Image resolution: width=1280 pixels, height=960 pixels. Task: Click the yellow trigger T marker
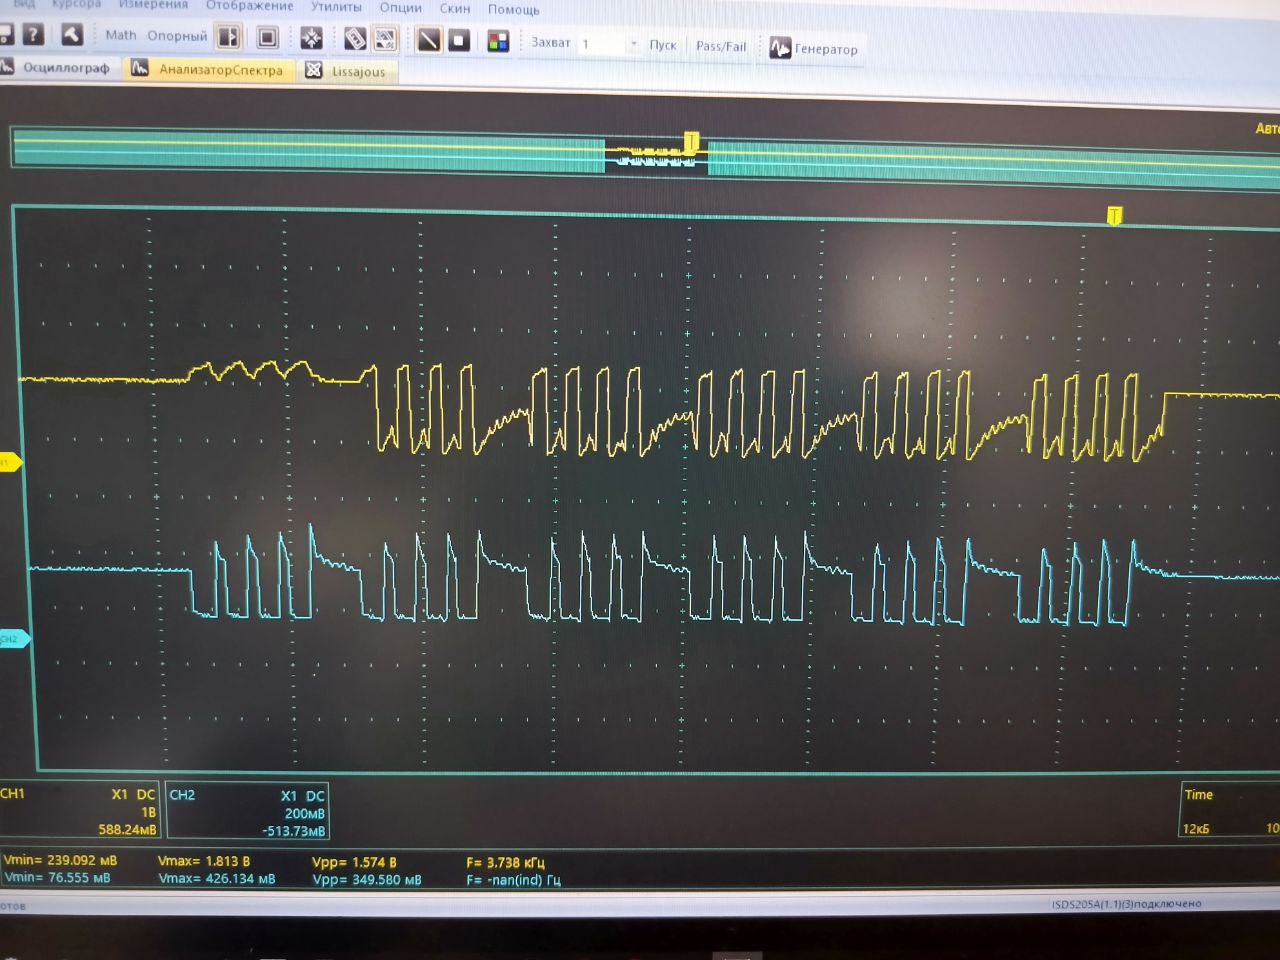pyautogui.click(x=1114, y=215)
